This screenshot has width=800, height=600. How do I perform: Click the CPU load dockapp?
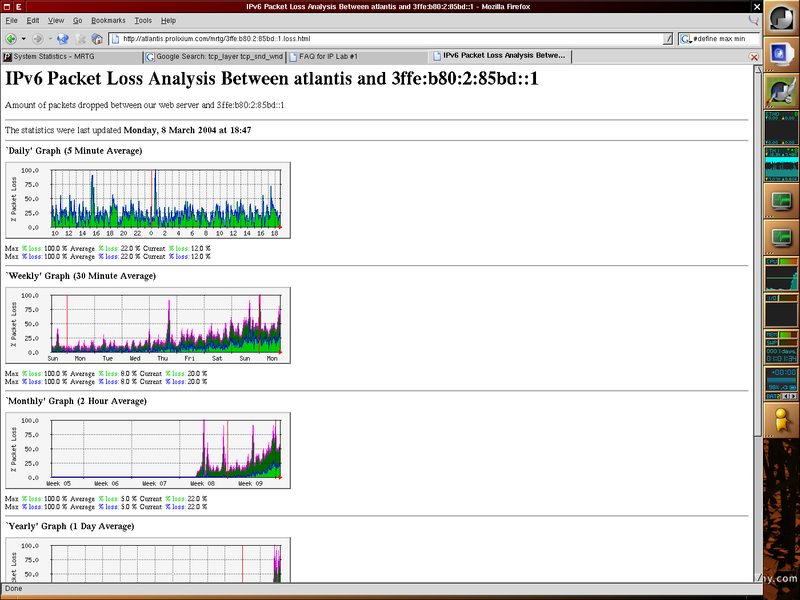(x=781, y=274)
